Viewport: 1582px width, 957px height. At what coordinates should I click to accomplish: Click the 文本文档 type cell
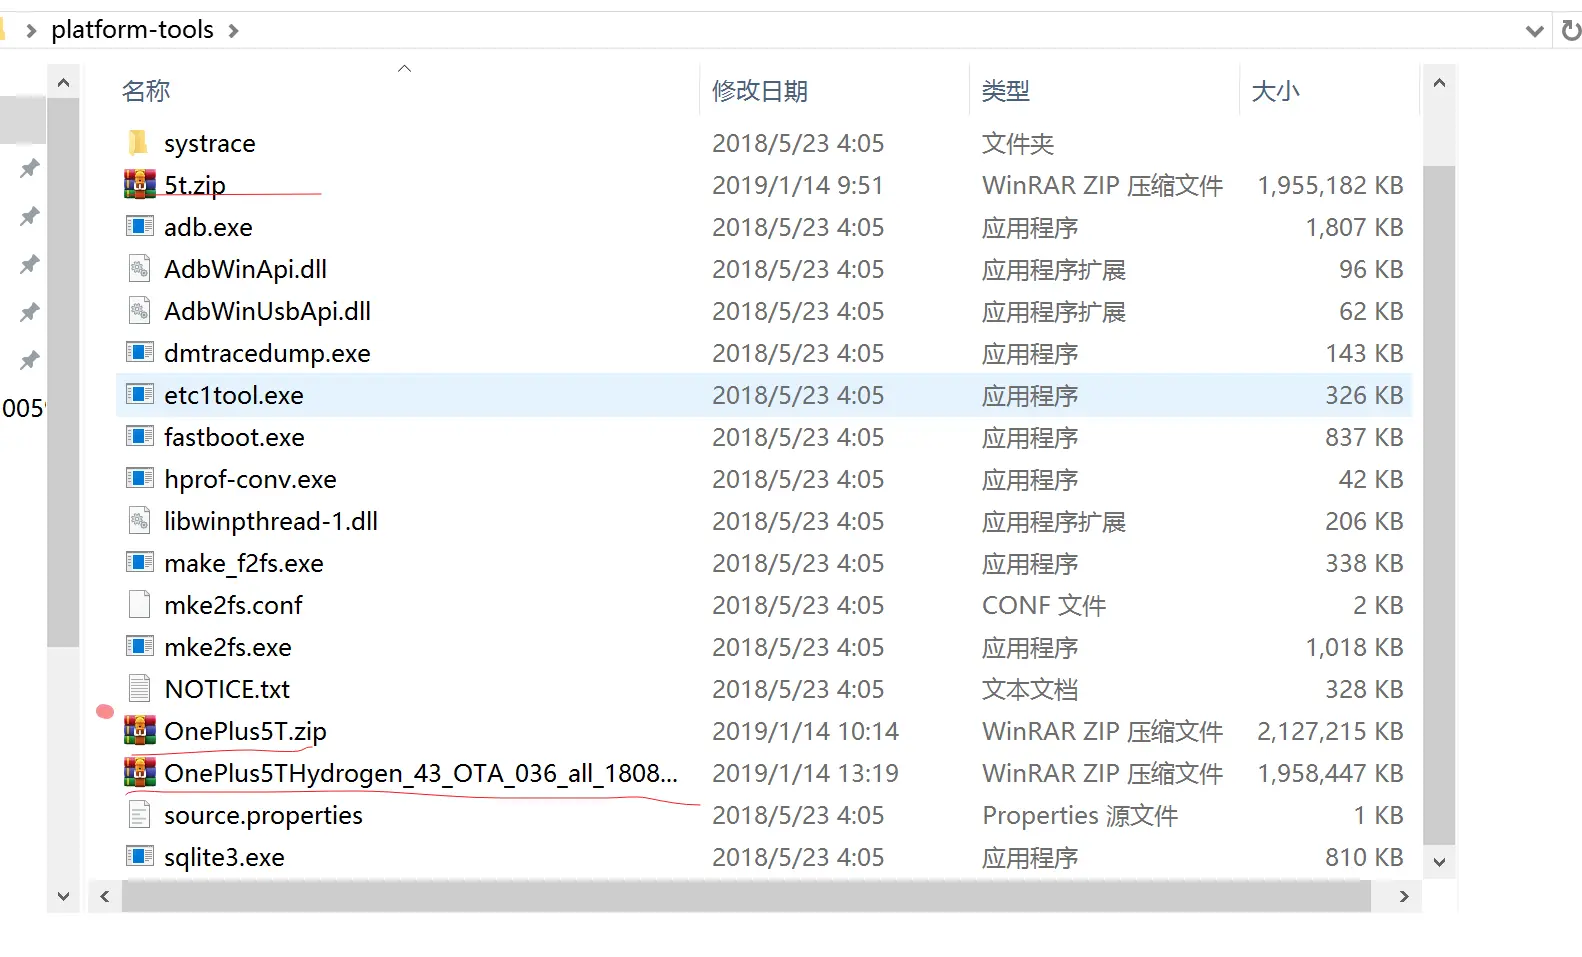click(x=1030, y=689)
